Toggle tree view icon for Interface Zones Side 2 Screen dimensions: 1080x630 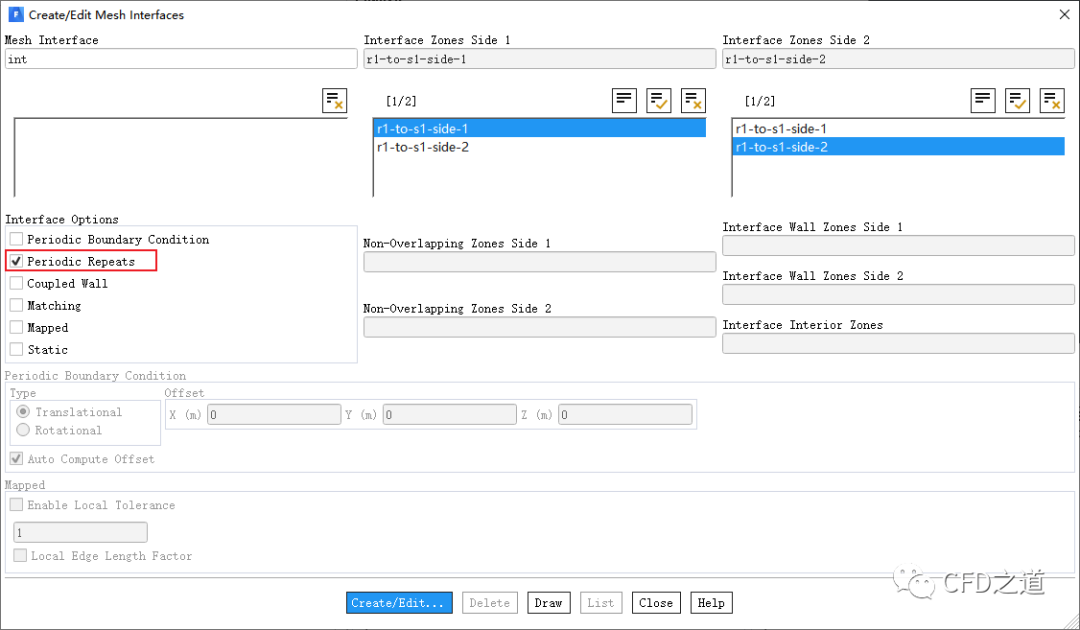pyautogui.click(x=983, y=100)
